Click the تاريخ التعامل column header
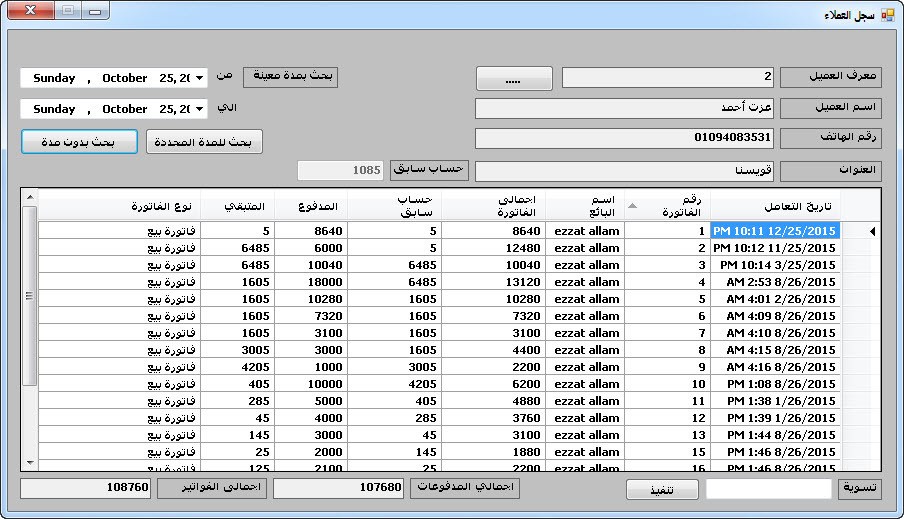 click(775, 206)
